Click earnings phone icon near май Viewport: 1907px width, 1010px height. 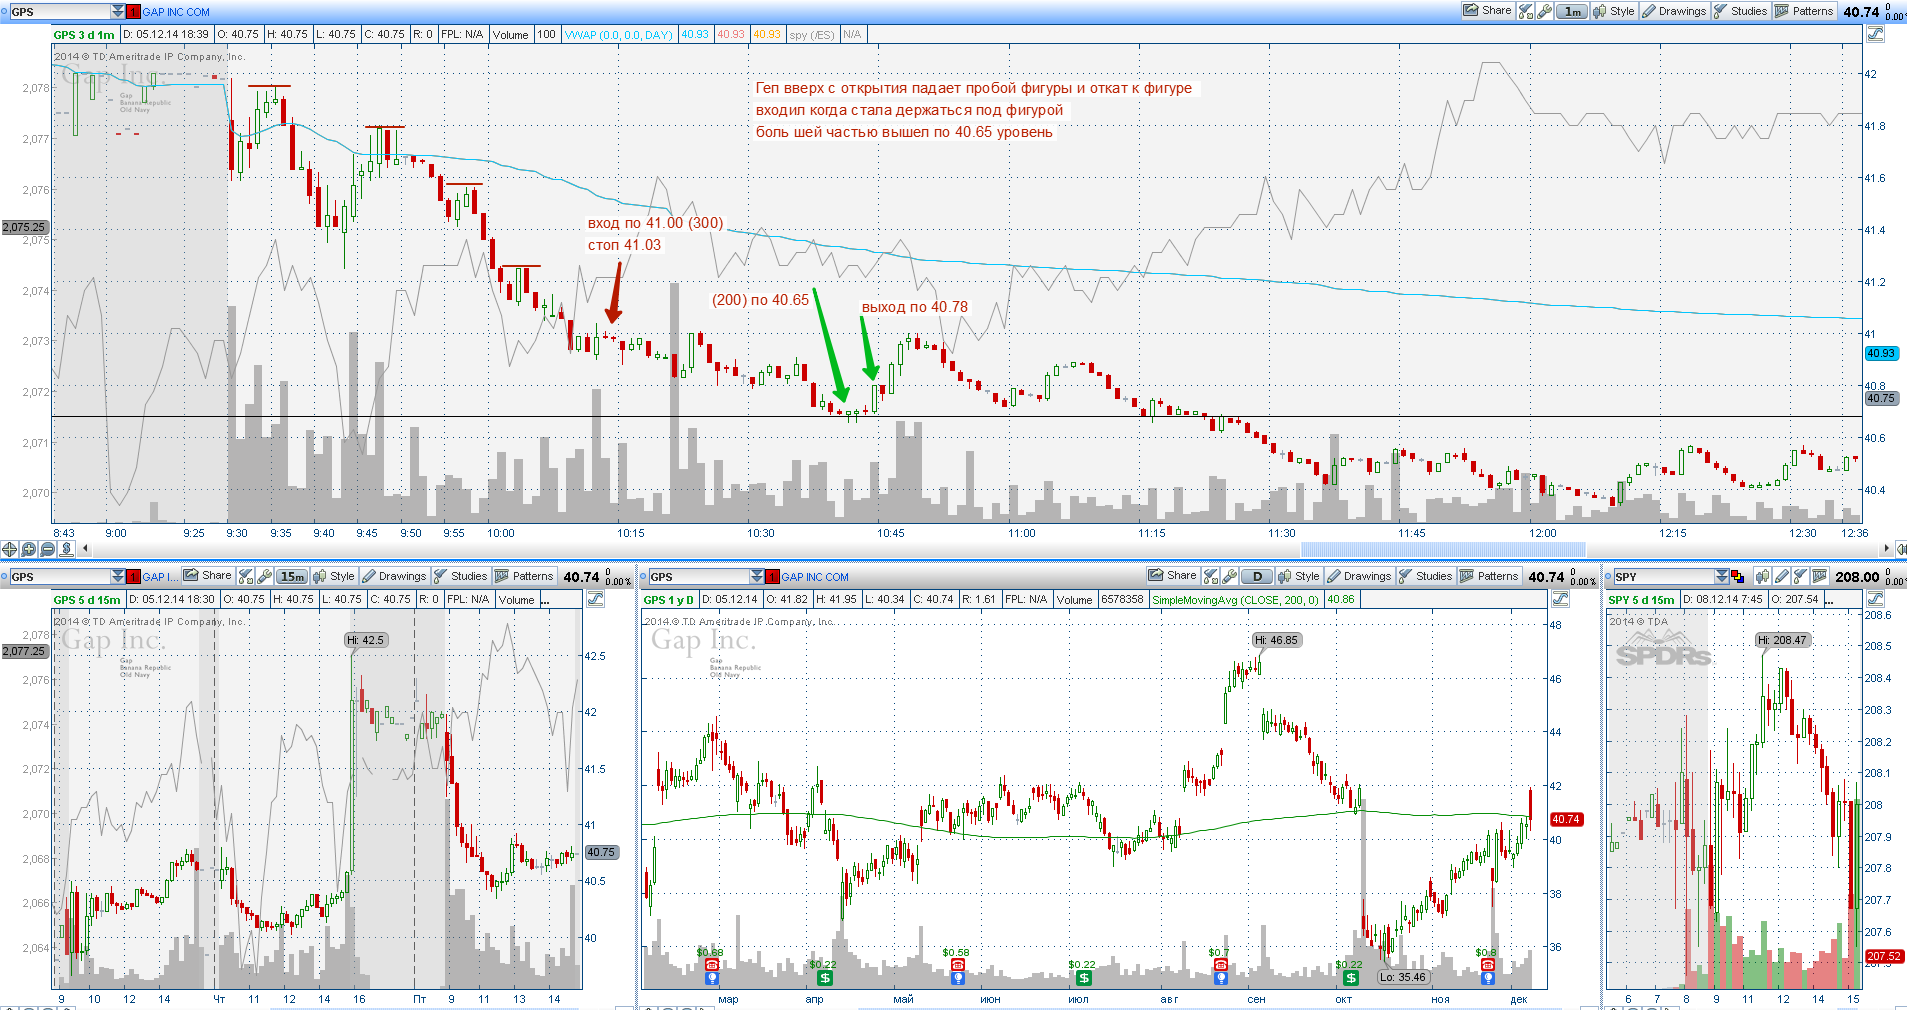click(958, 966)
